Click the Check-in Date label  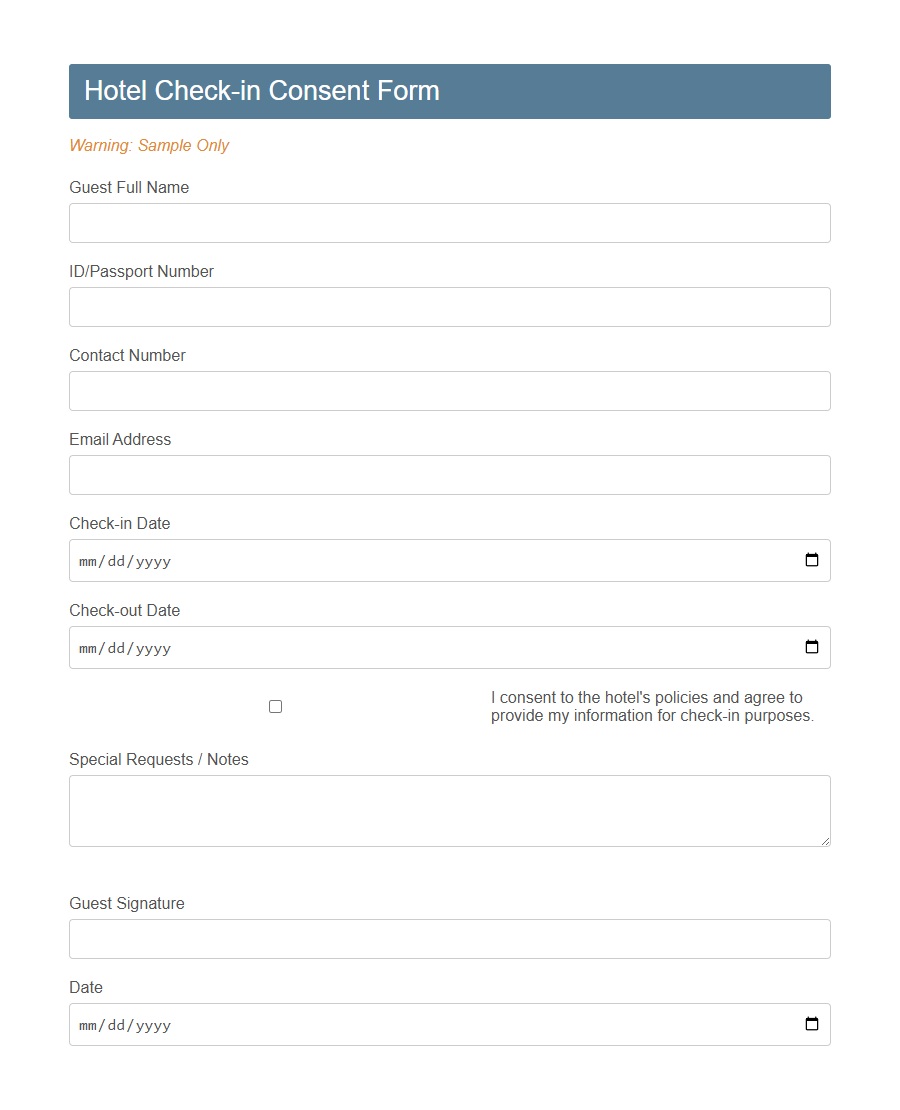click(119, 523)
